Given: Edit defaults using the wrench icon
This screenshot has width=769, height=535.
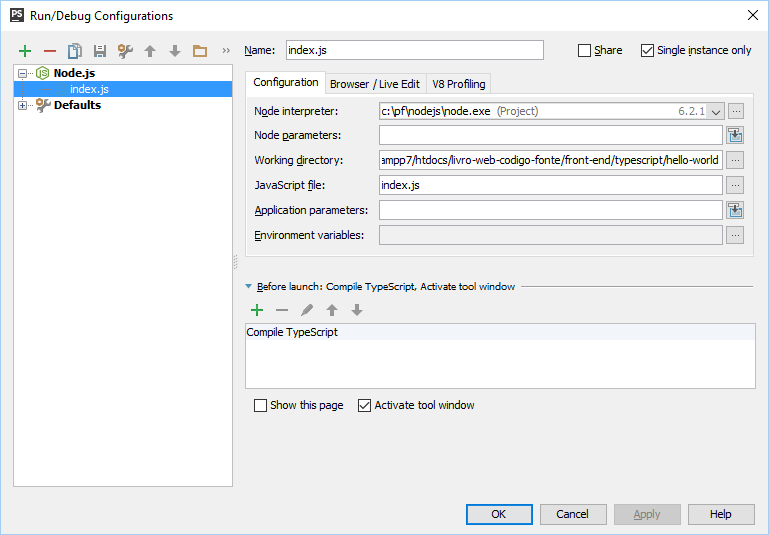Looking at the screenshot, I should pos(125,51).
